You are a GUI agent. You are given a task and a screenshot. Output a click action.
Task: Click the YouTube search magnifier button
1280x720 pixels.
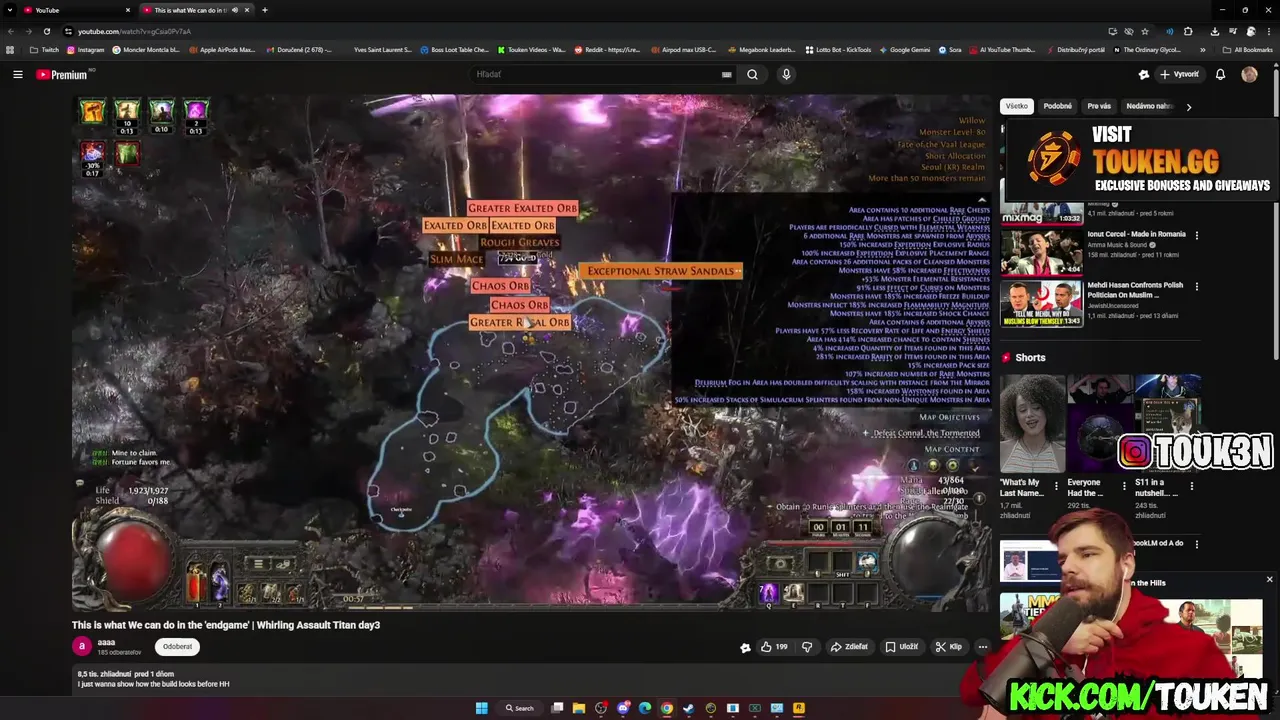[752, 74]
